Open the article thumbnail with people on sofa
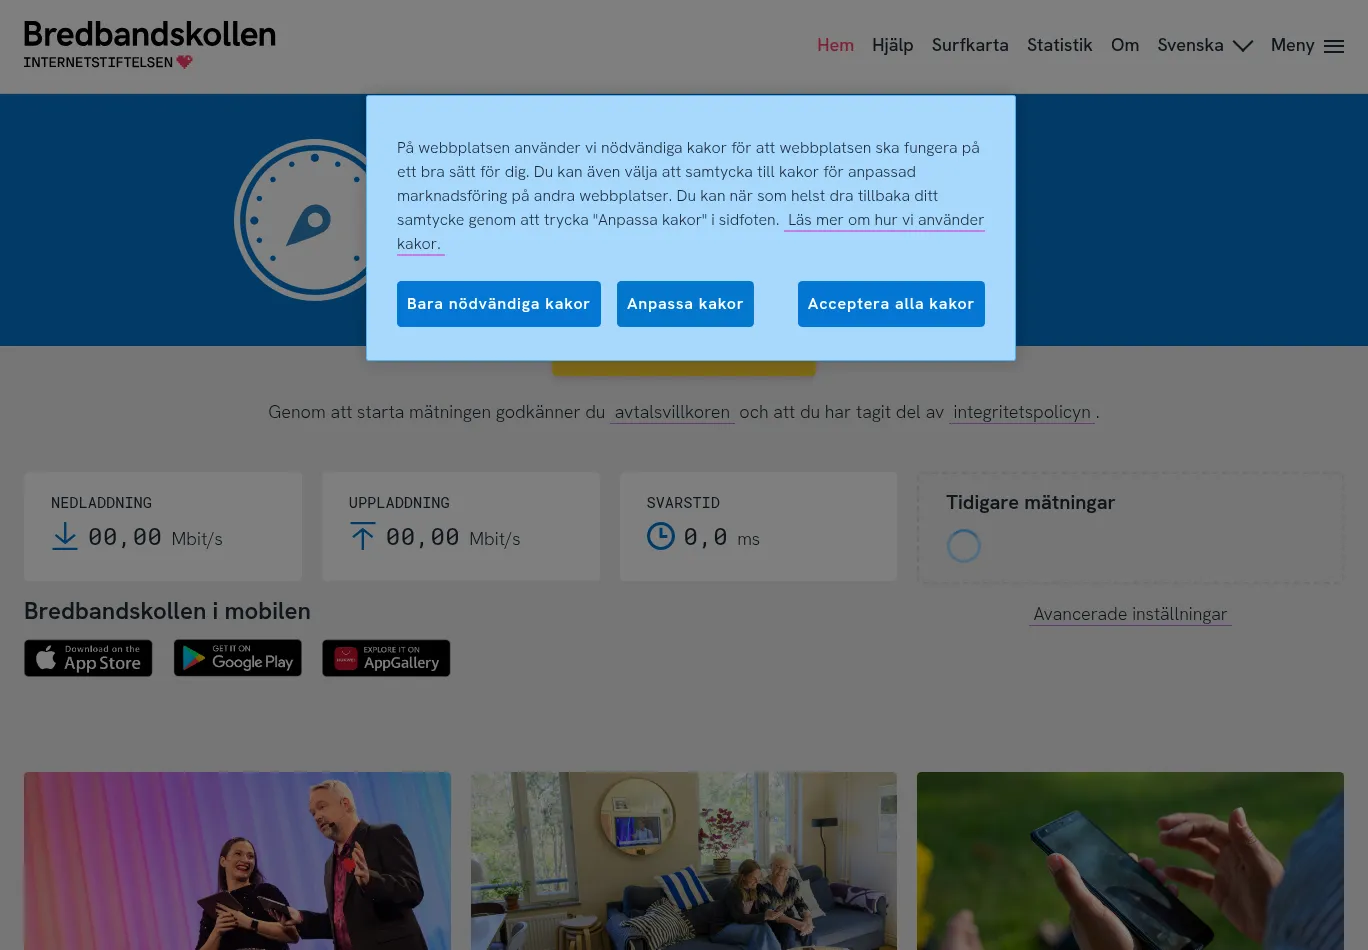This screenshot has width=1368, height=950. [x=684, y=861]
